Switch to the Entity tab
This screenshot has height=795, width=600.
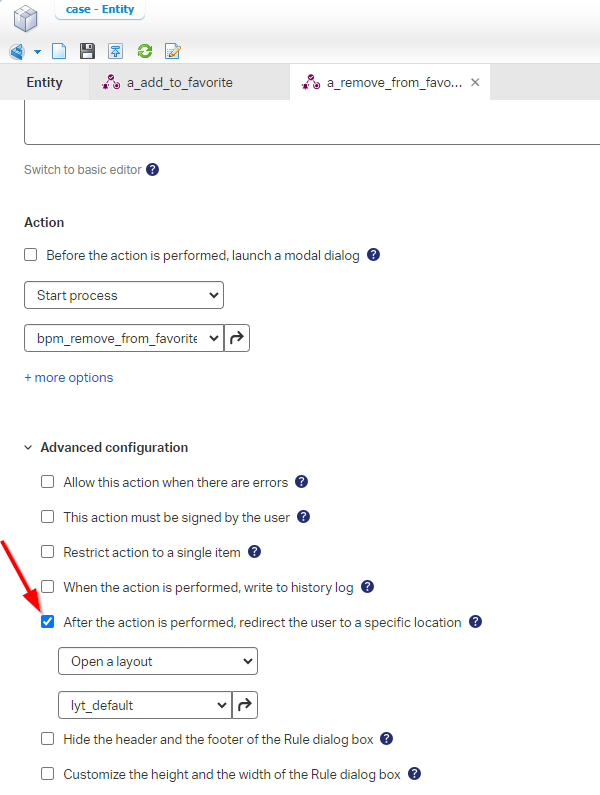tap(44, 83)
